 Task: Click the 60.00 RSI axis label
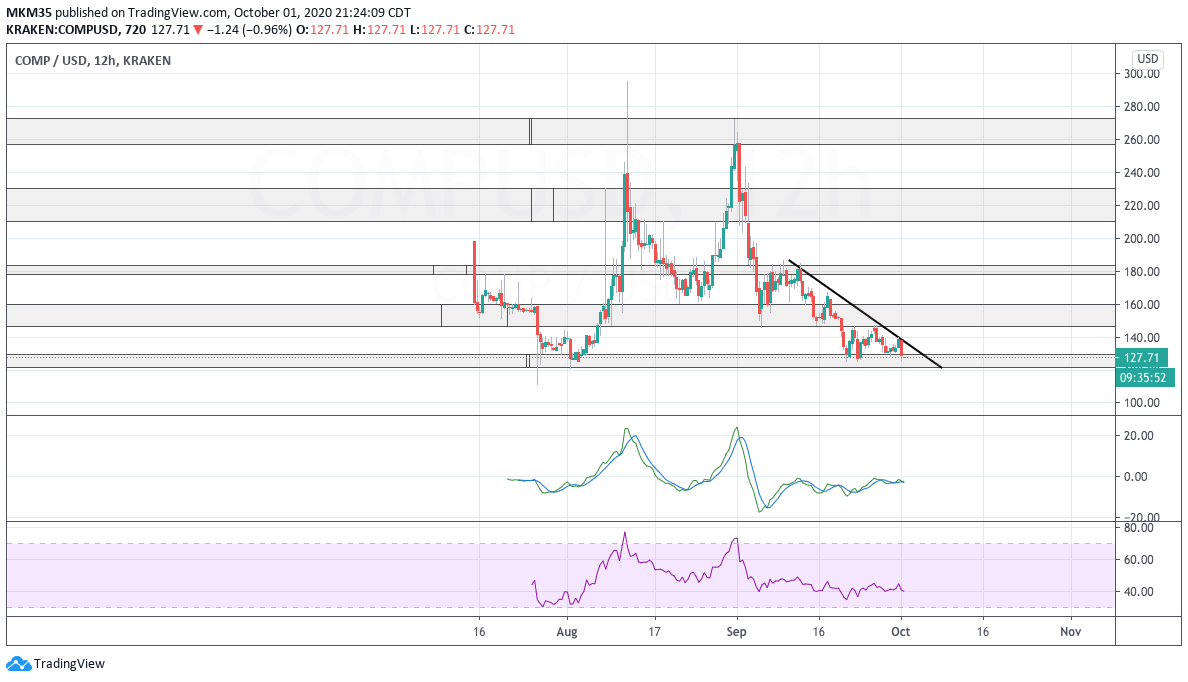pos(1138,560)
